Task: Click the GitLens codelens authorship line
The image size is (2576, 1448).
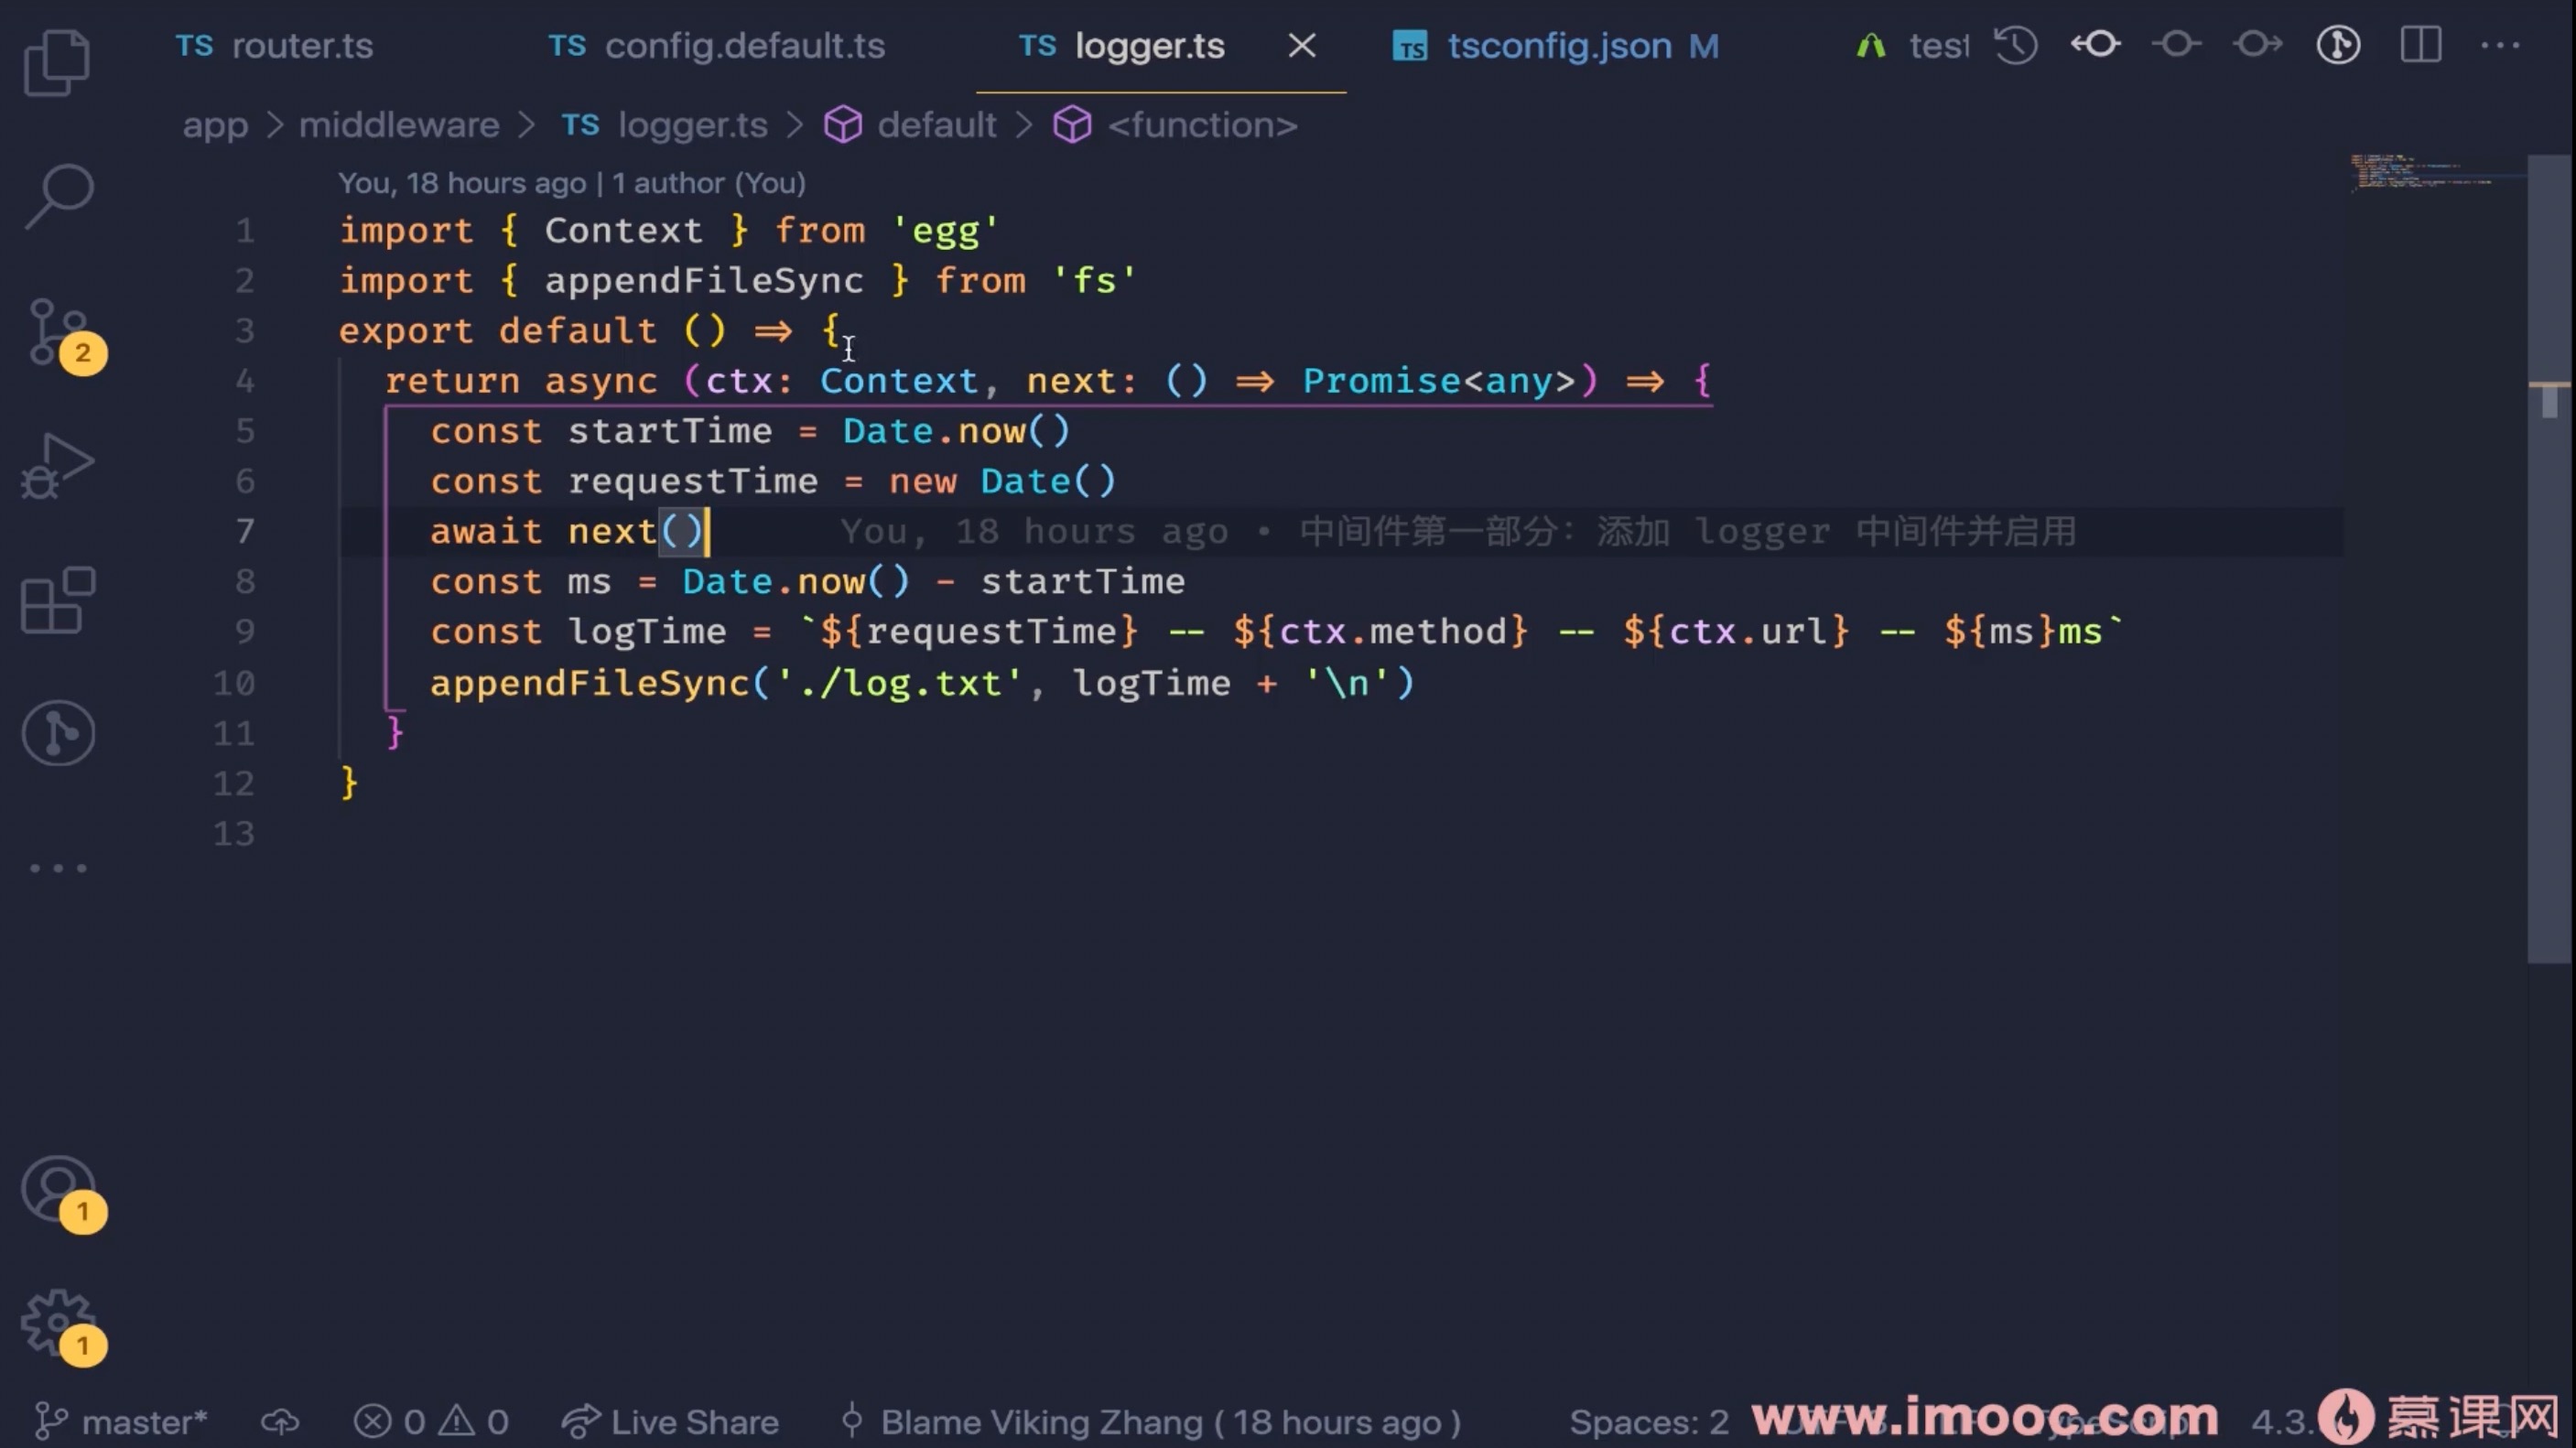Action: (x=572, y=183)
